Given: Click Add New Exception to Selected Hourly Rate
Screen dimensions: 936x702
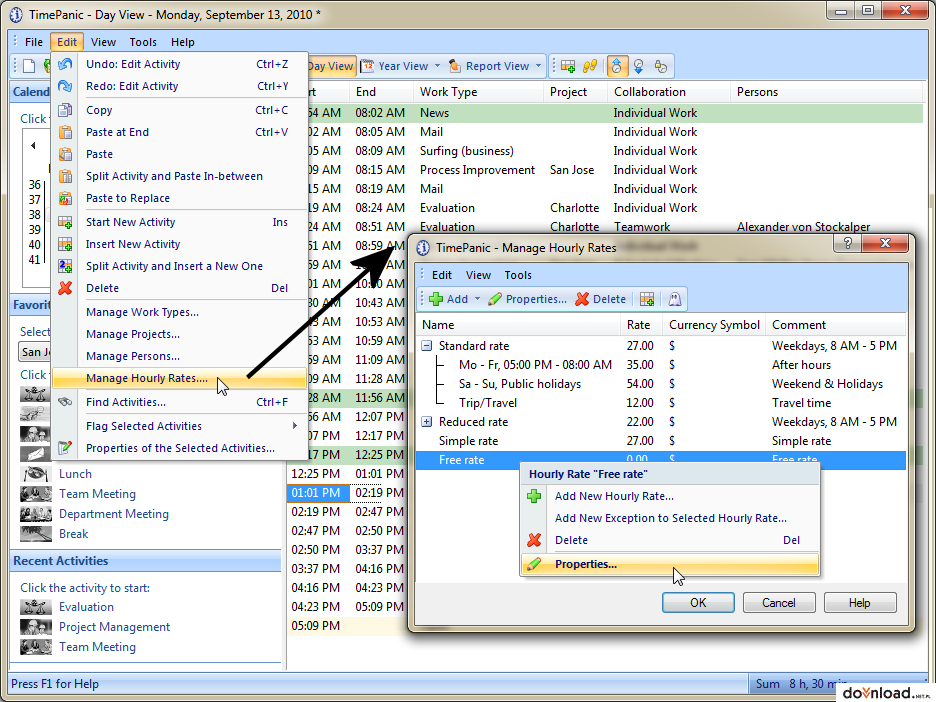Looking at the screenshot, I should coord(670,518).
